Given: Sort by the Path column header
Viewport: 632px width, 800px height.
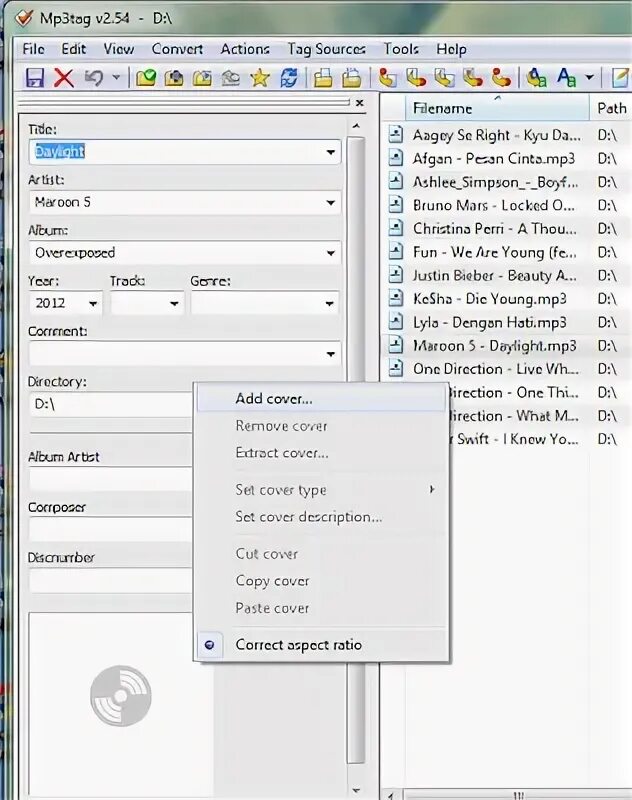Looking at the screenshot, I should point(612,108).
